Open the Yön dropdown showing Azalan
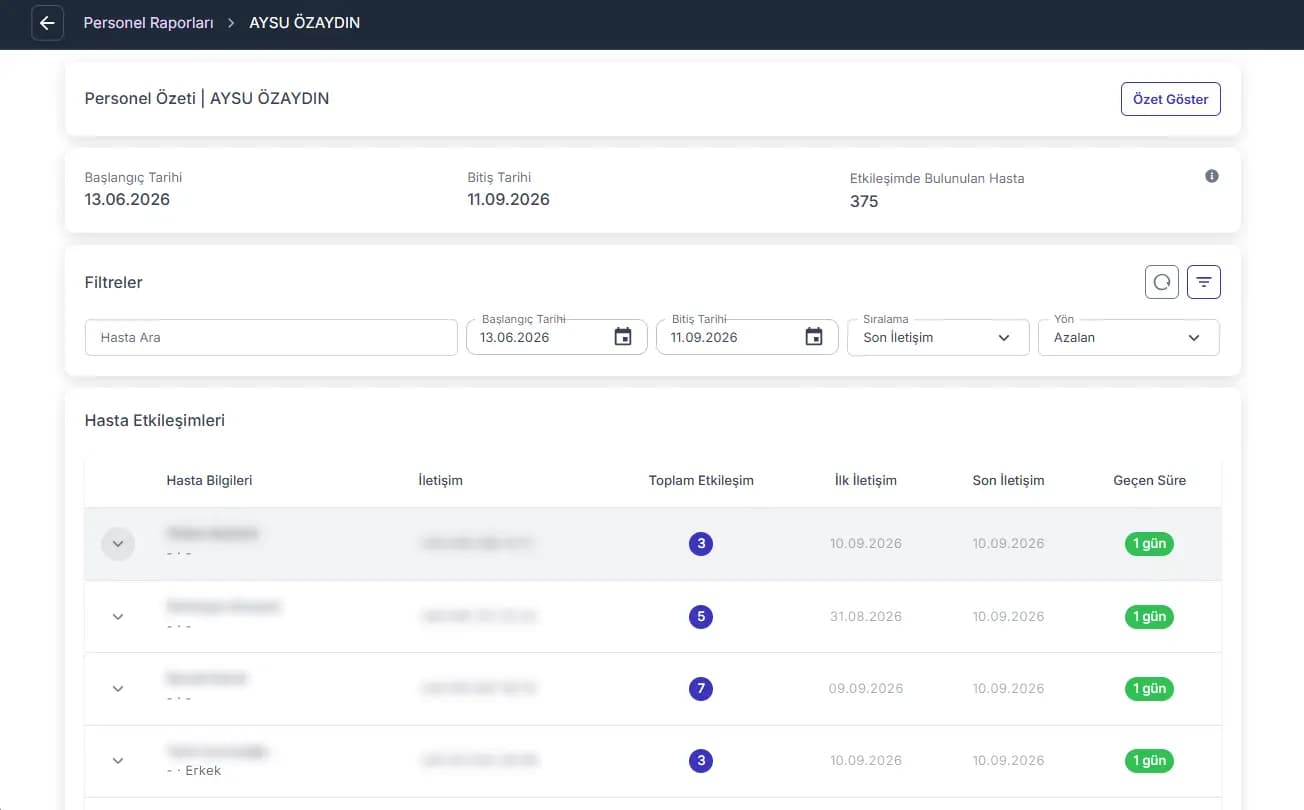This screenshot has width=1304, height=810. (1129, 337)
